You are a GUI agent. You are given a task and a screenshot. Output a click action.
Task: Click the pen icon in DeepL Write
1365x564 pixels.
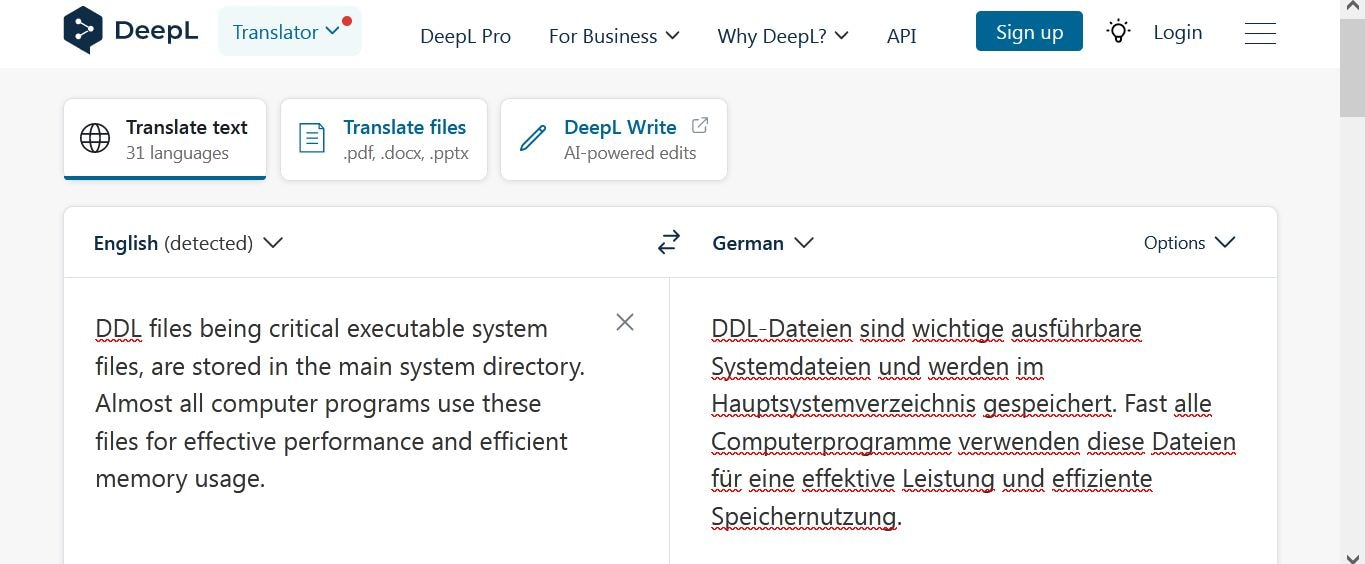click(x=533, y=138)
